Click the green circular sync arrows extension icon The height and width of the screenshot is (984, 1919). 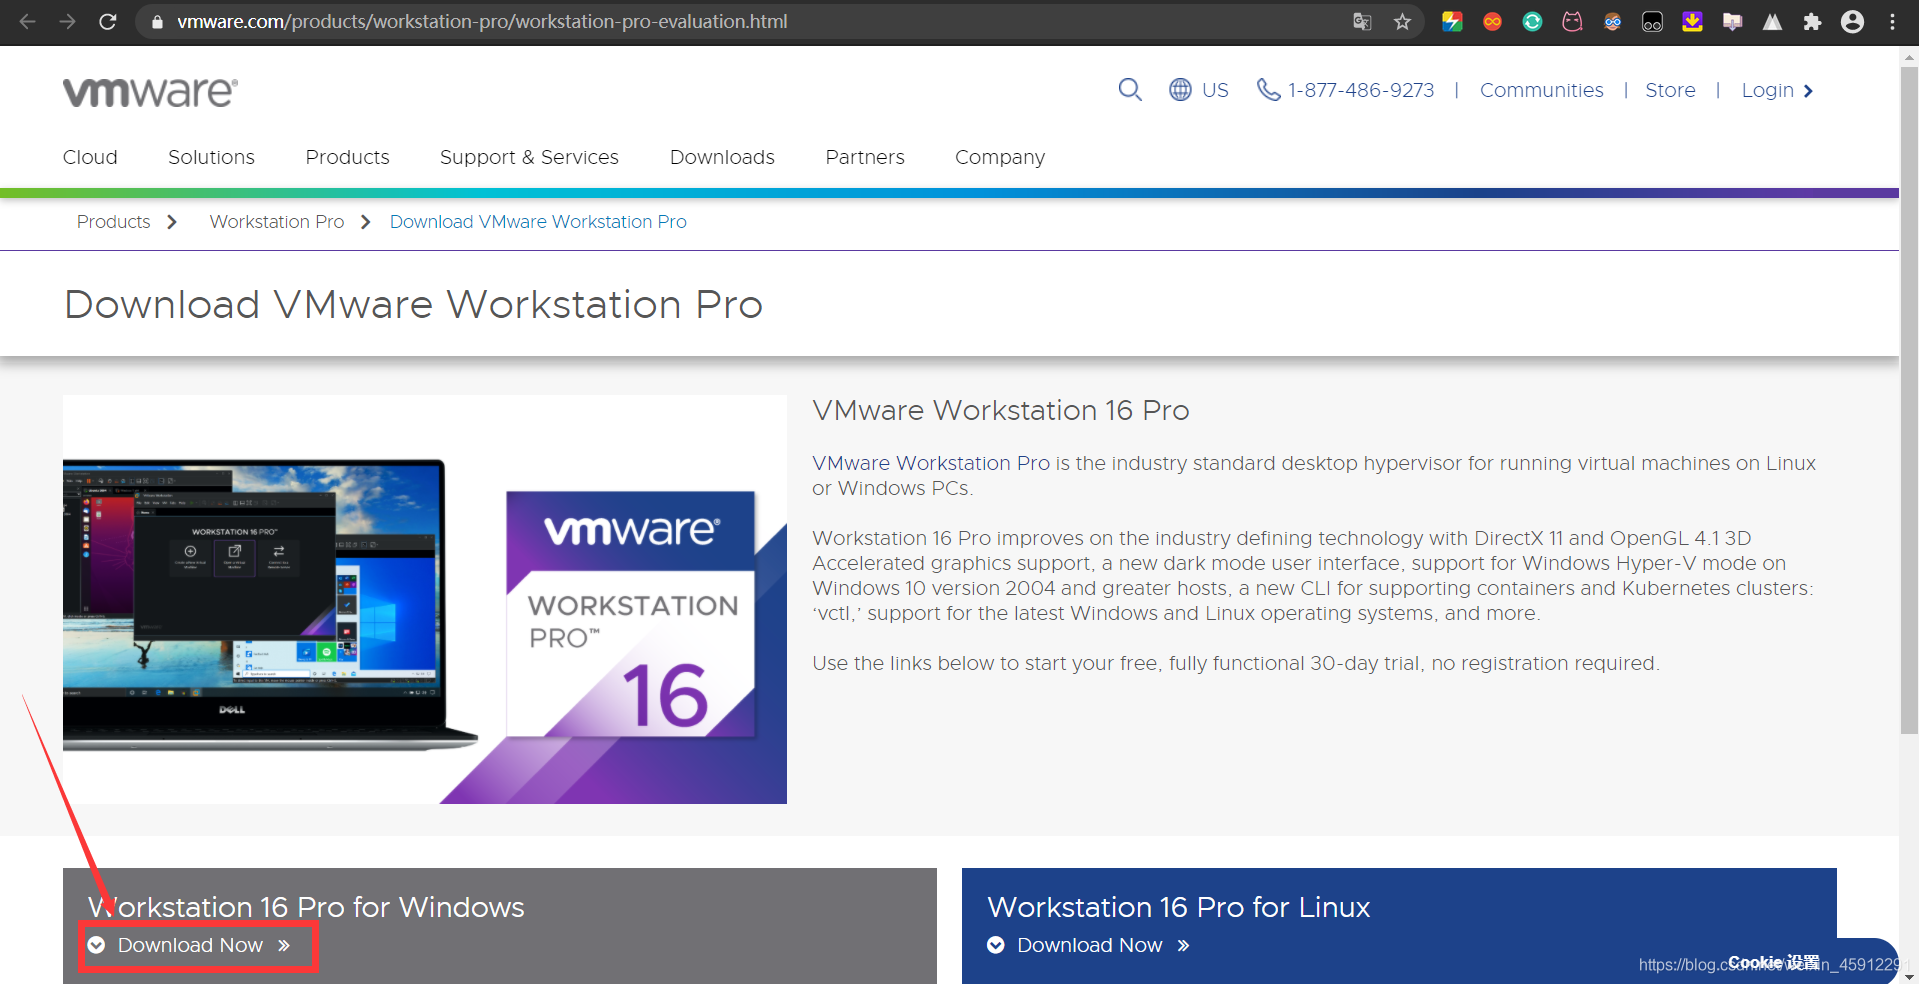click(x=1532, y=21)
